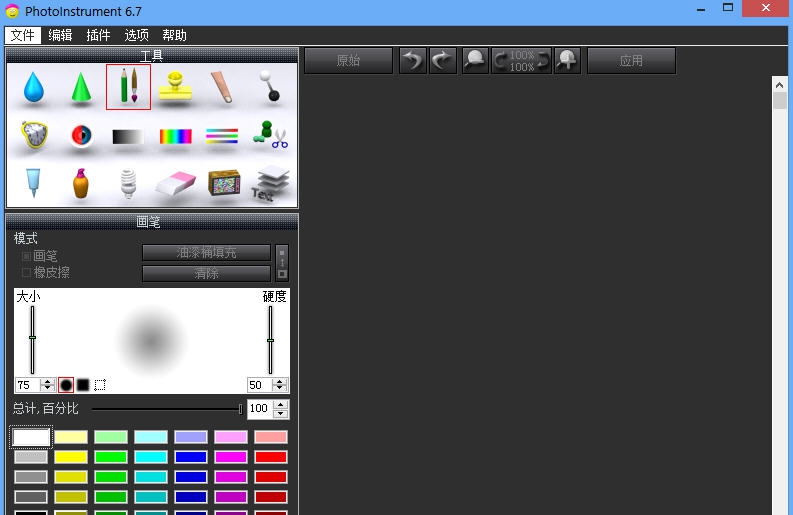The height and width of the screenshot is (515, 793).
Task: Select the pink eraser tool
Action: 175,183
